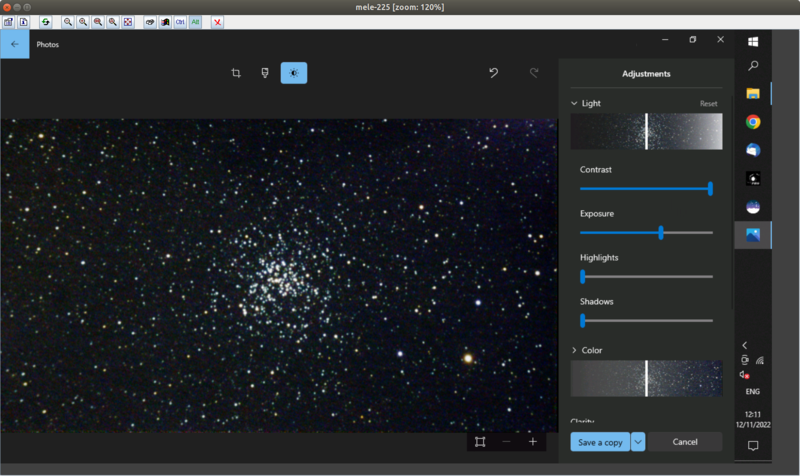Click third magnifier zoom icon in viewer toolbar

point(97,22)
